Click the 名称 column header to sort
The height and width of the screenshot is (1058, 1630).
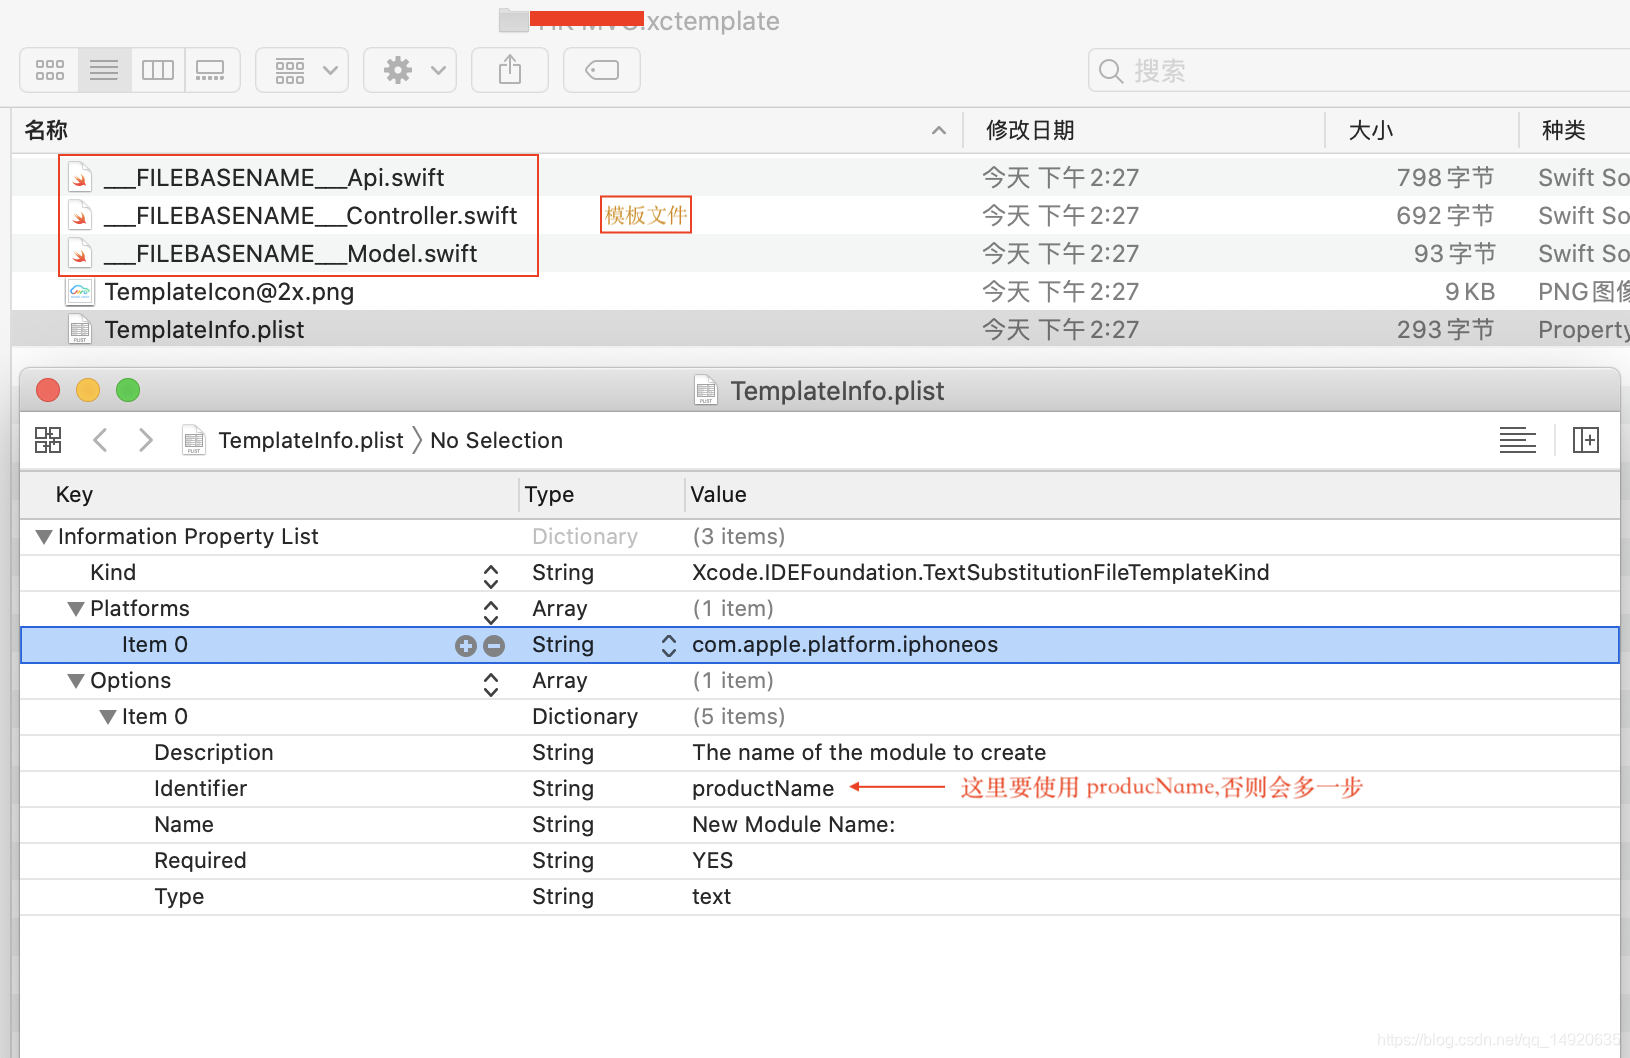pos(44,130)
